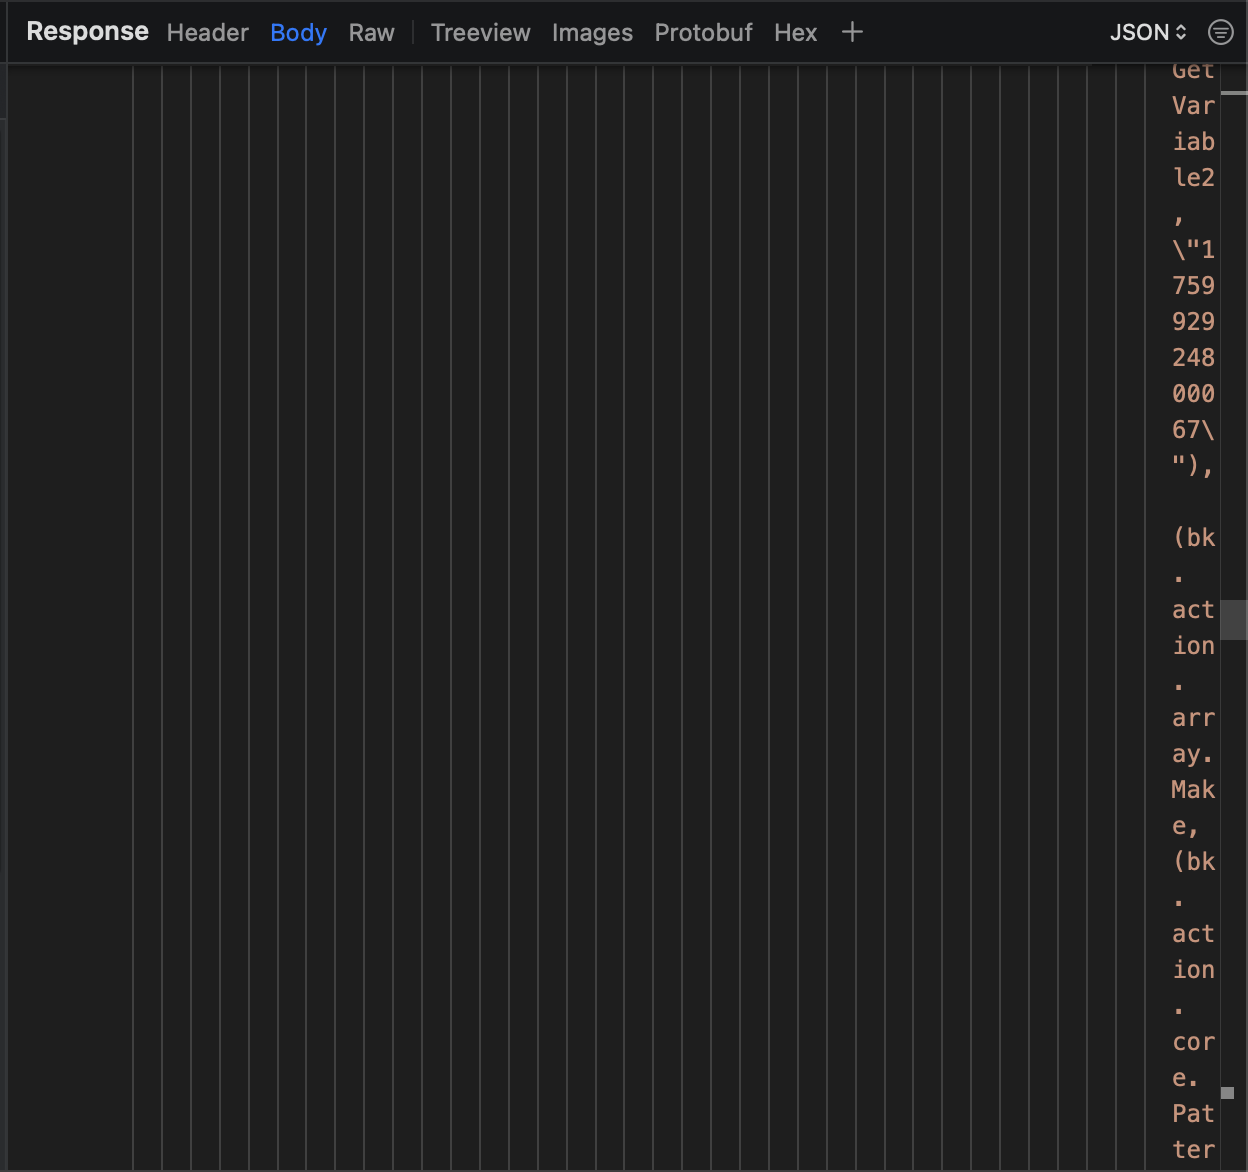
Task: Open the Protobuf view
Action: [x=704, y=32]
